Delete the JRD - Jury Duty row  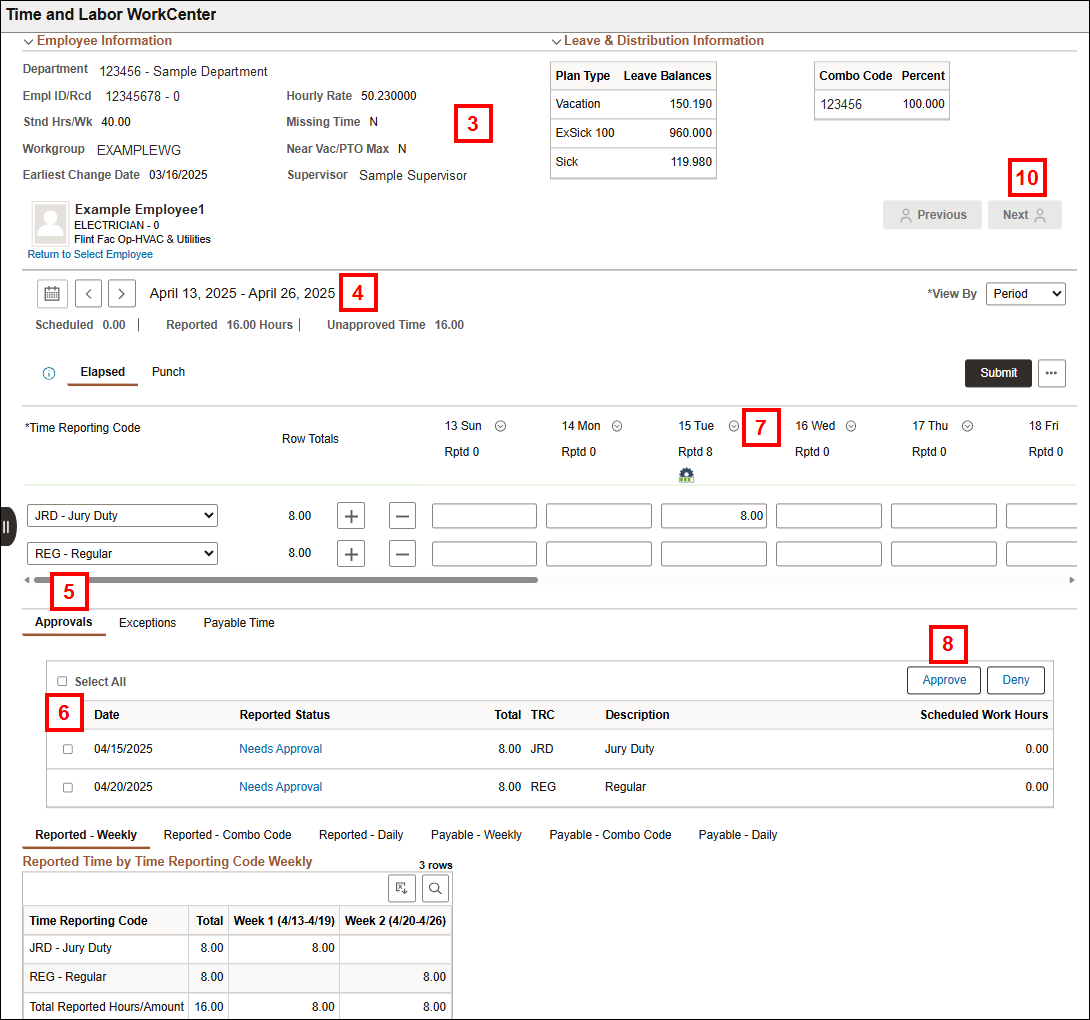tap(402, 516)
